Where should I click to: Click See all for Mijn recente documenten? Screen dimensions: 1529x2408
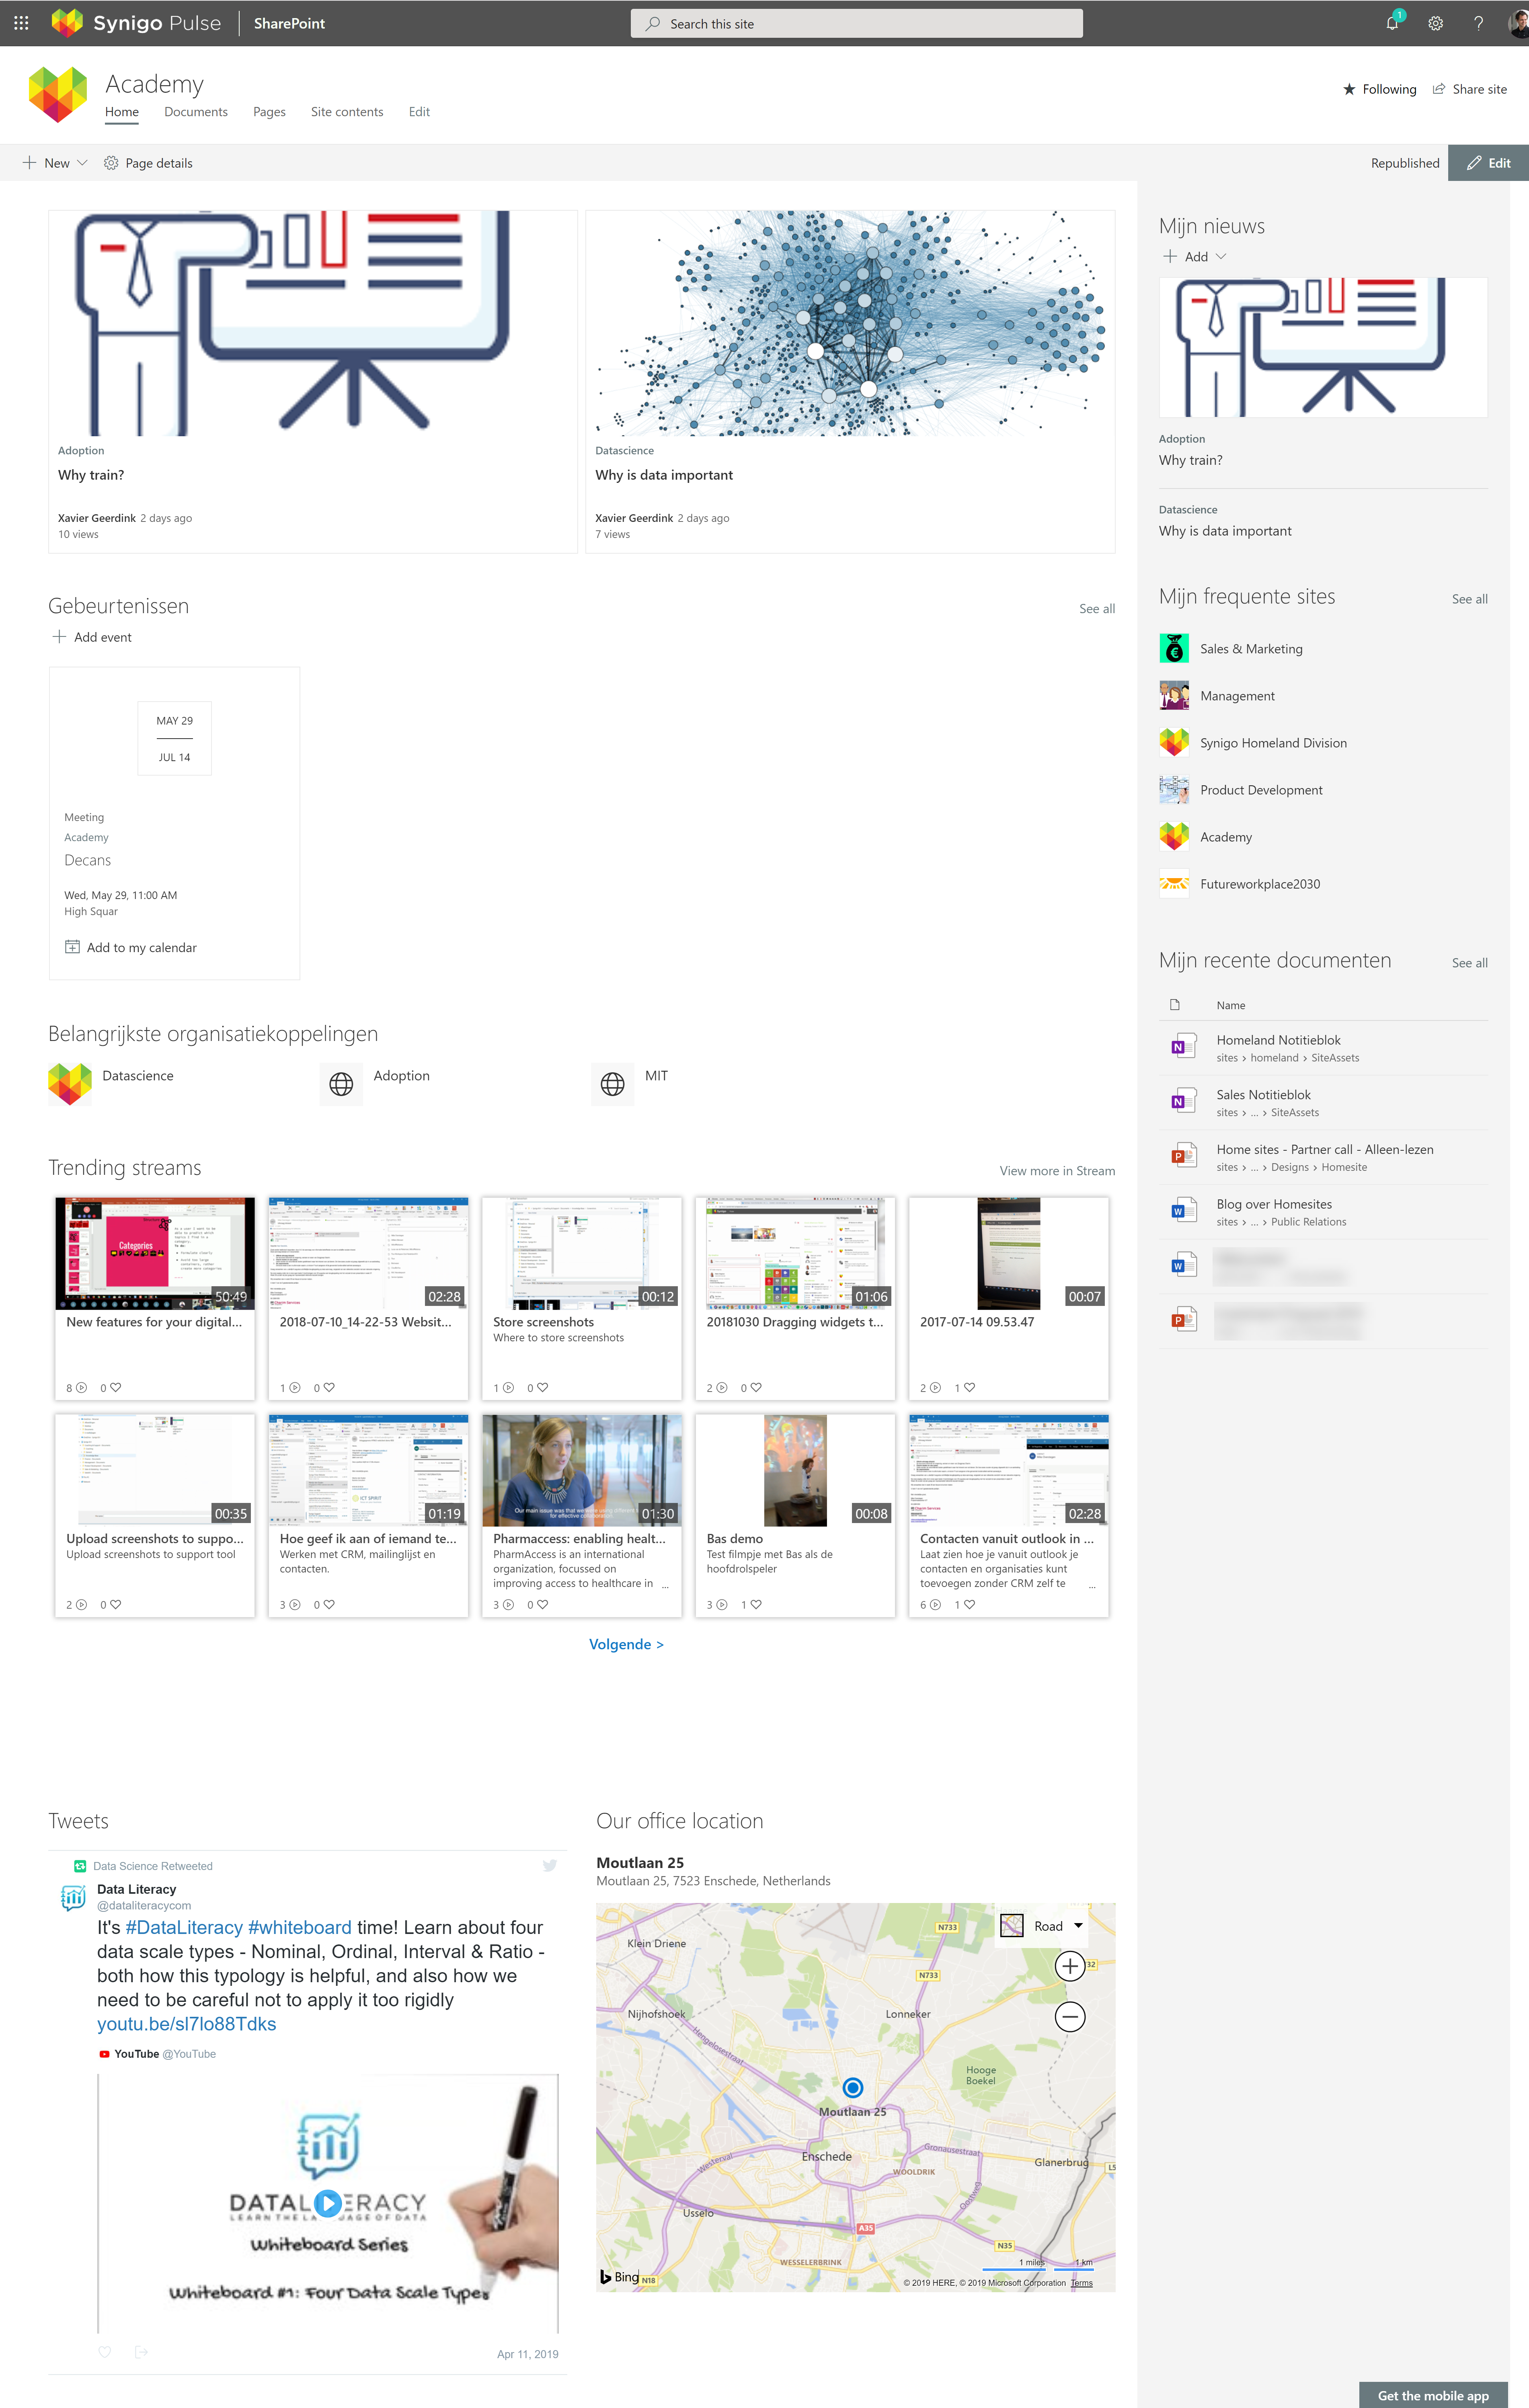coord(1469,963)
